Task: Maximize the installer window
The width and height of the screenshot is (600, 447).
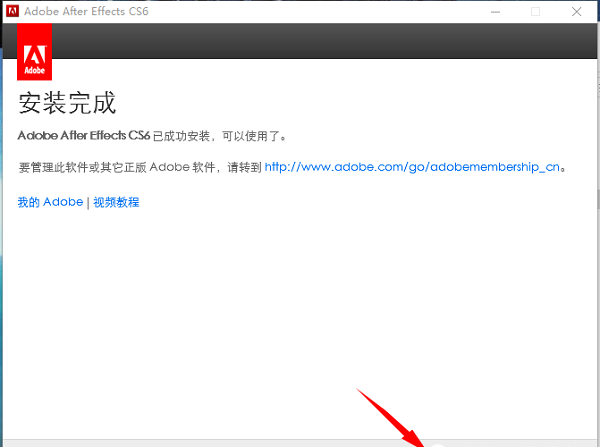Action: click(x=535, y=11)
